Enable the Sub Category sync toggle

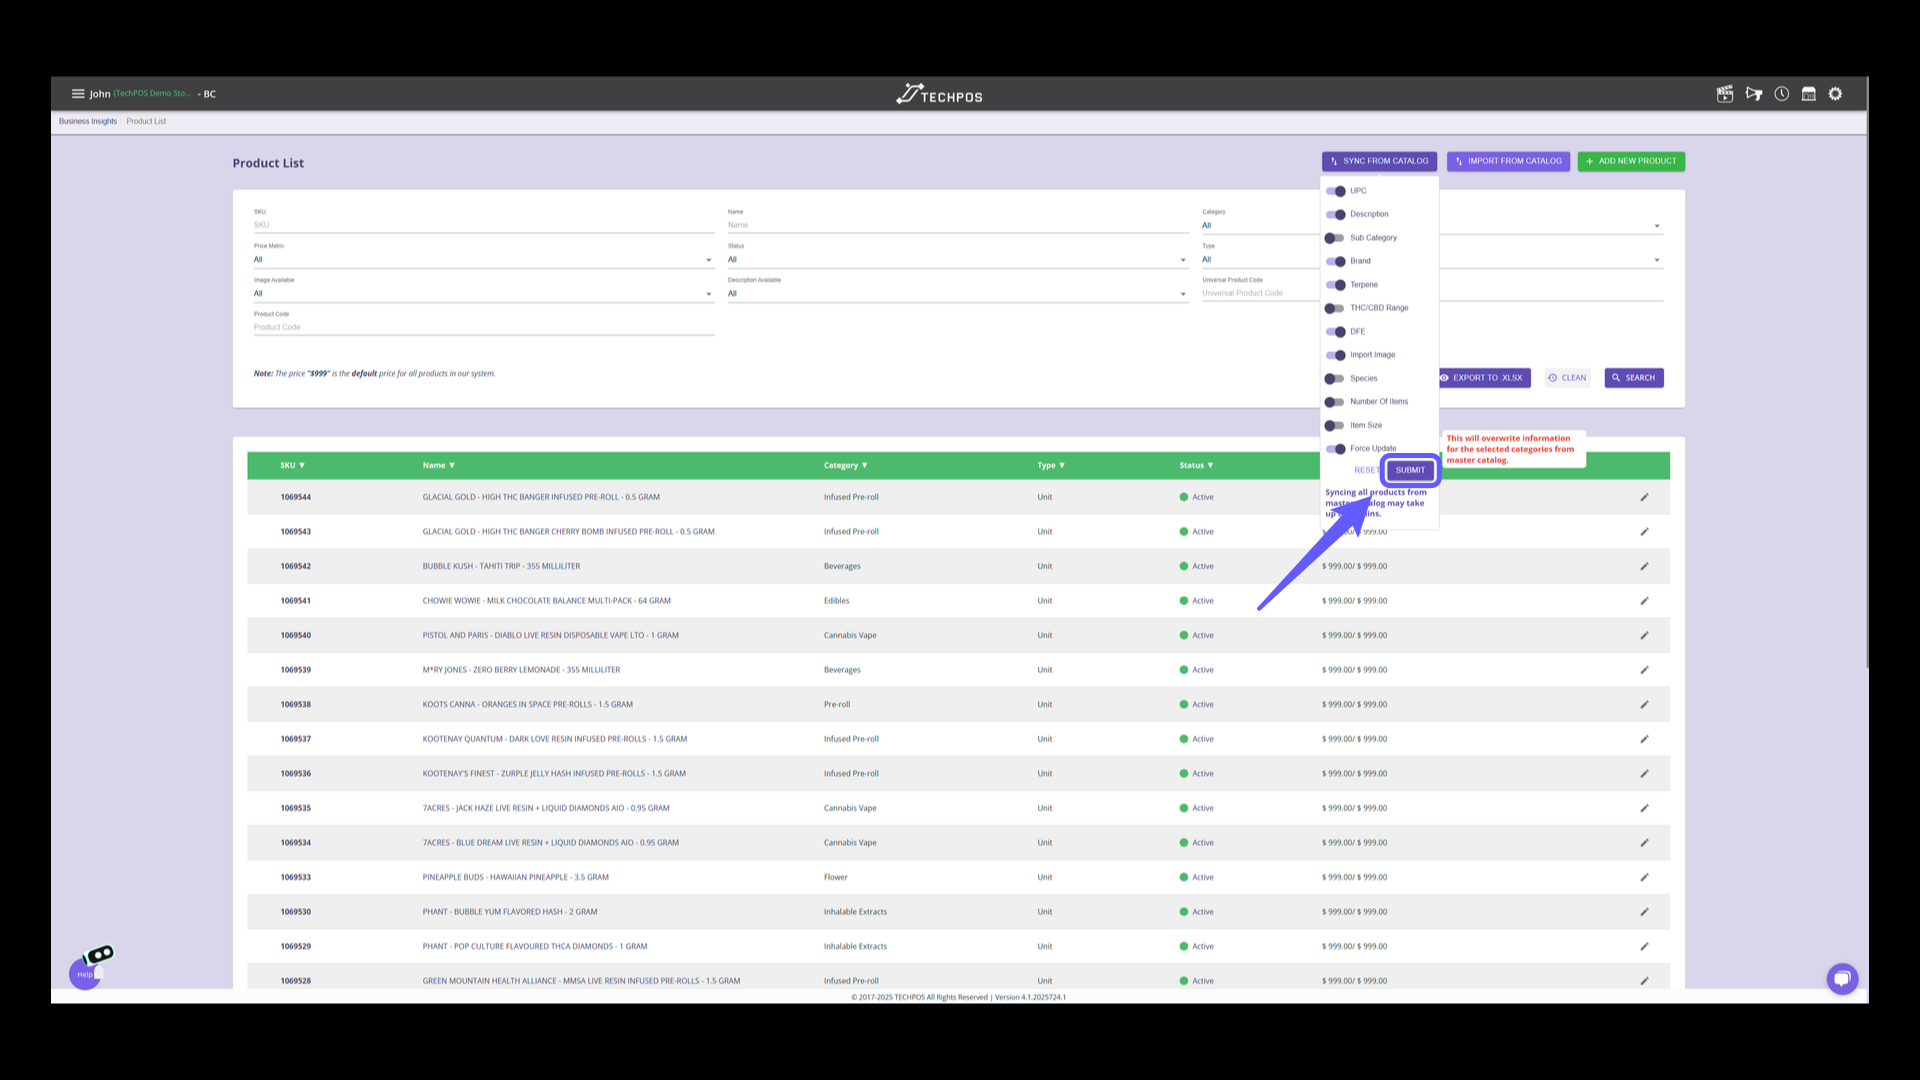coord(1335,238)
